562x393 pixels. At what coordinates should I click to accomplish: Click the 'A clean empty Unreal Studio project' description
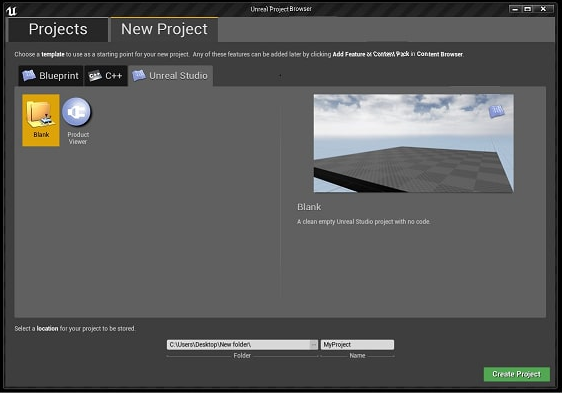pos(363,222)
